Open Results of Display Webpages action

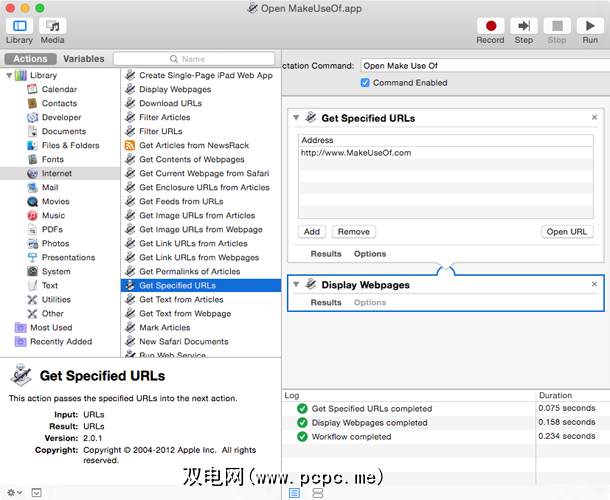coord(326,302)
